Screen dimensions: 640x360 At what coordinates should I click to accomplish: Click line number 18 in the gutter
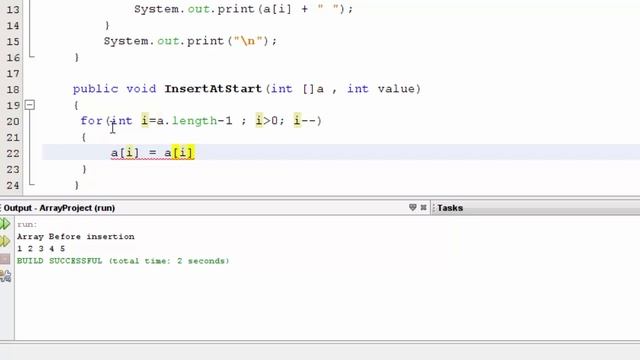point(13,89)
